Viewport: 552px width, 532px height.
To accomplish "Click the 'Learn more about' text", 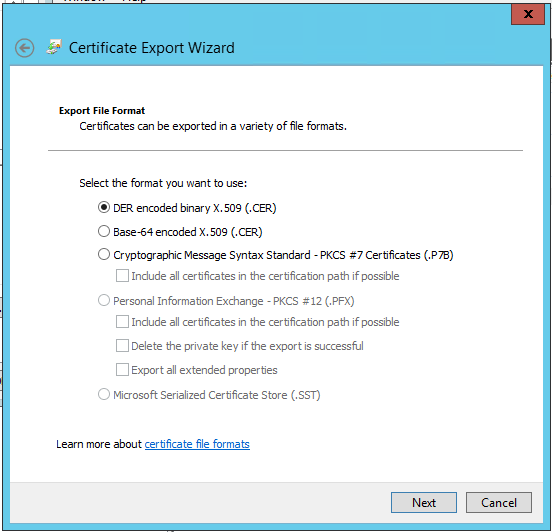I will click(99, 444).
